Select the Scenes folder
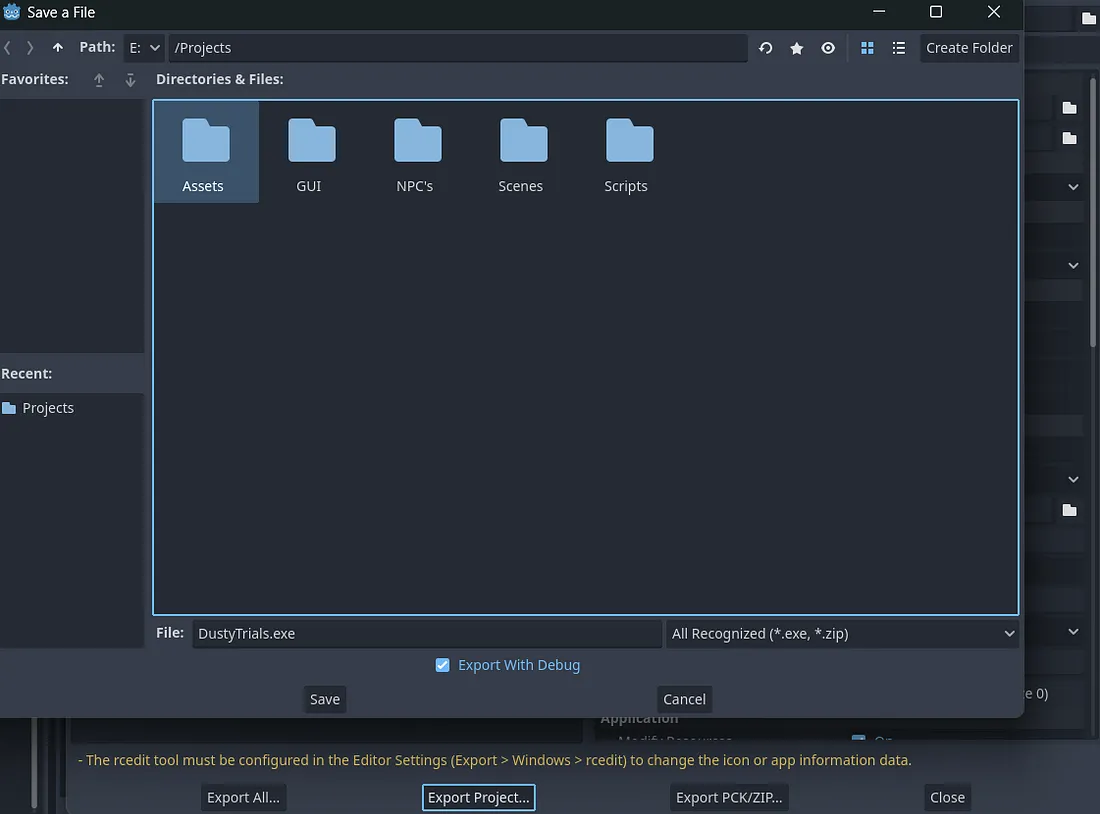Image resolution: width=1100 pixels, height=814 pixels. click(523, 152)
